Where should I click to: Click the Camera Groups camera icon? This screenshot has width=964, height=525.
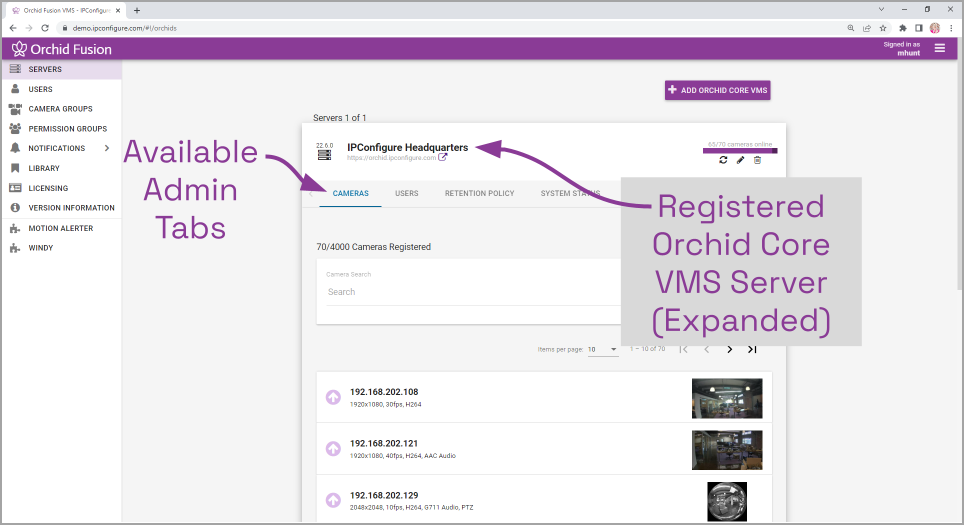[x=15, y=109]
